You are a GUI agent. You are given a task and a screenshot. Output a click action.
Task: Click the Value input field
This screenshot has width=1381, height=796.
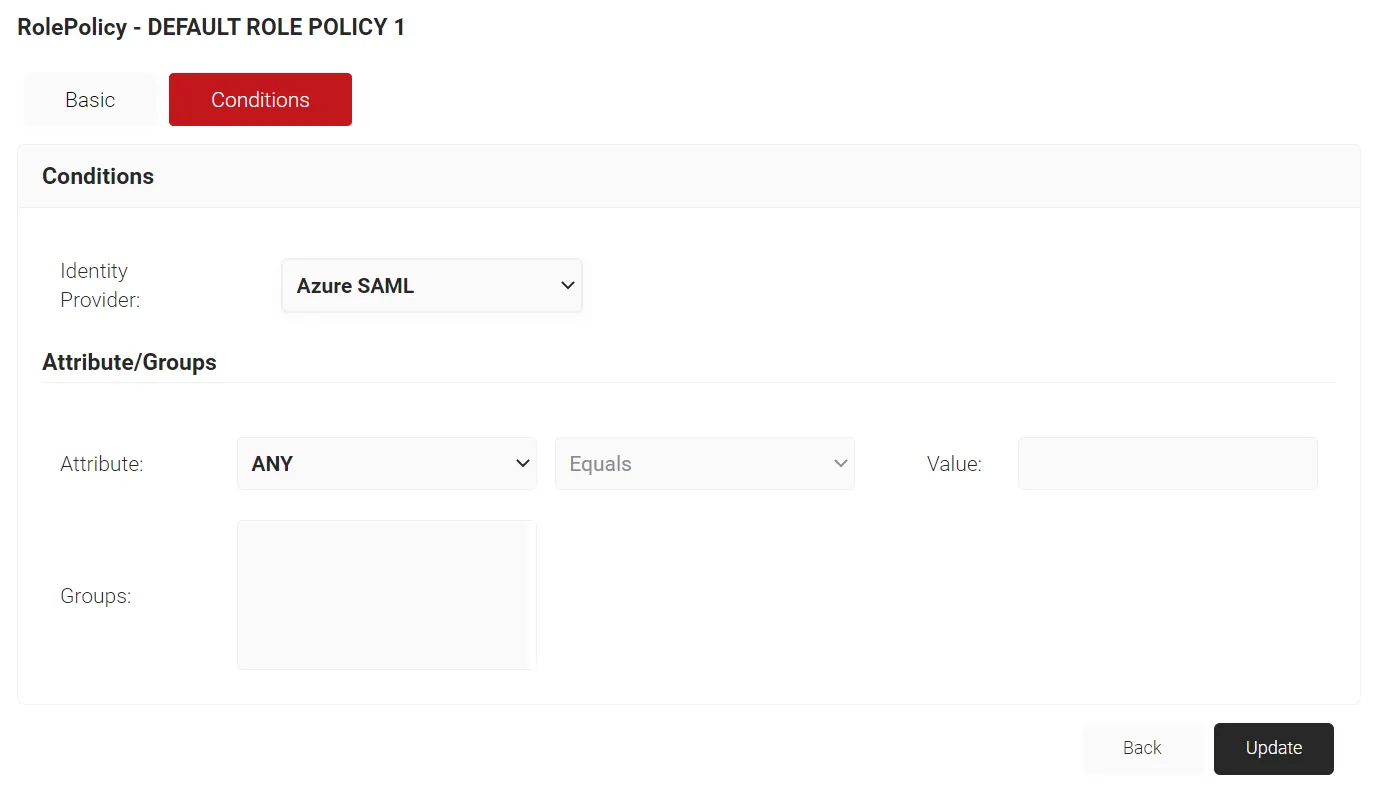pos(1168,464)
